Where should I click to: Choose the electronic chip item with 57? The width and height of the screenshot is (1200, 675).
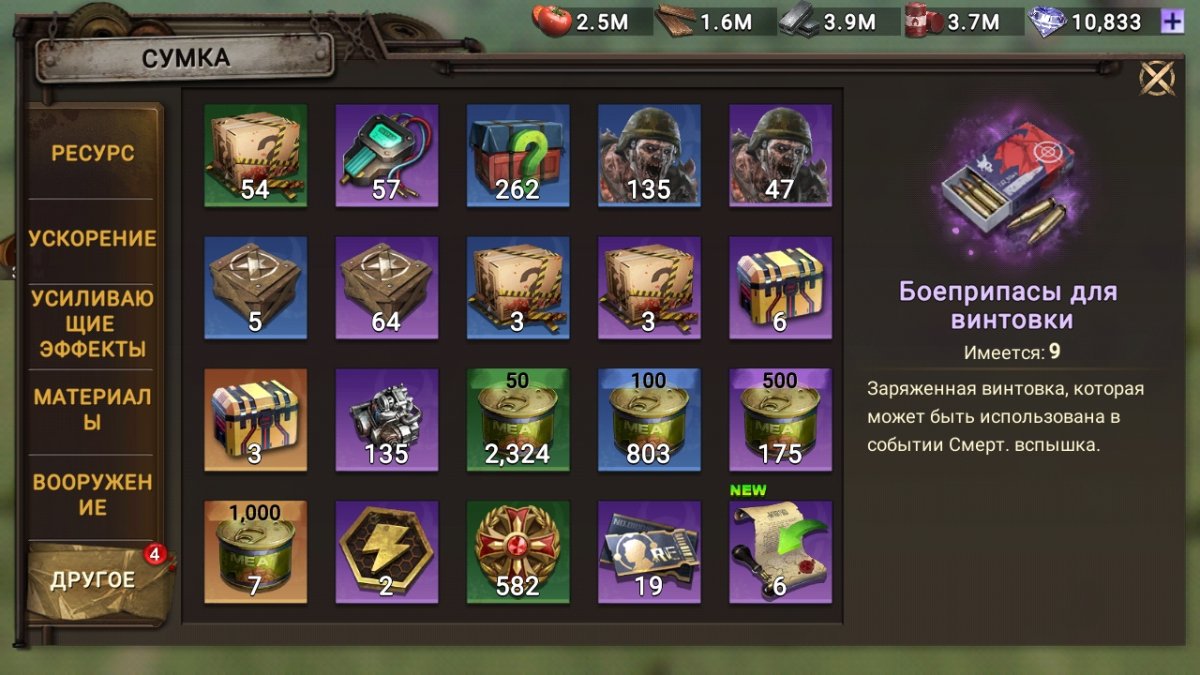tap(387, 155)
